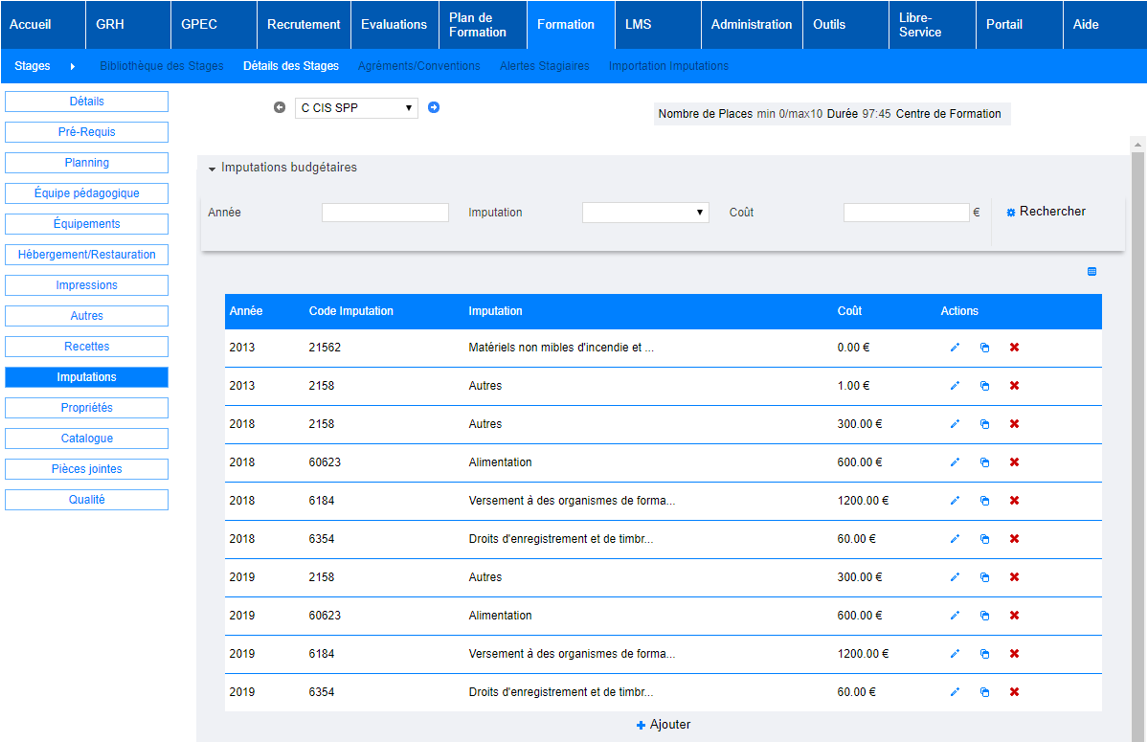This screenshot has height=746, width=1147.
Task: Delete the 2019 Autres imputation row
Action: tap(1014, 578)
